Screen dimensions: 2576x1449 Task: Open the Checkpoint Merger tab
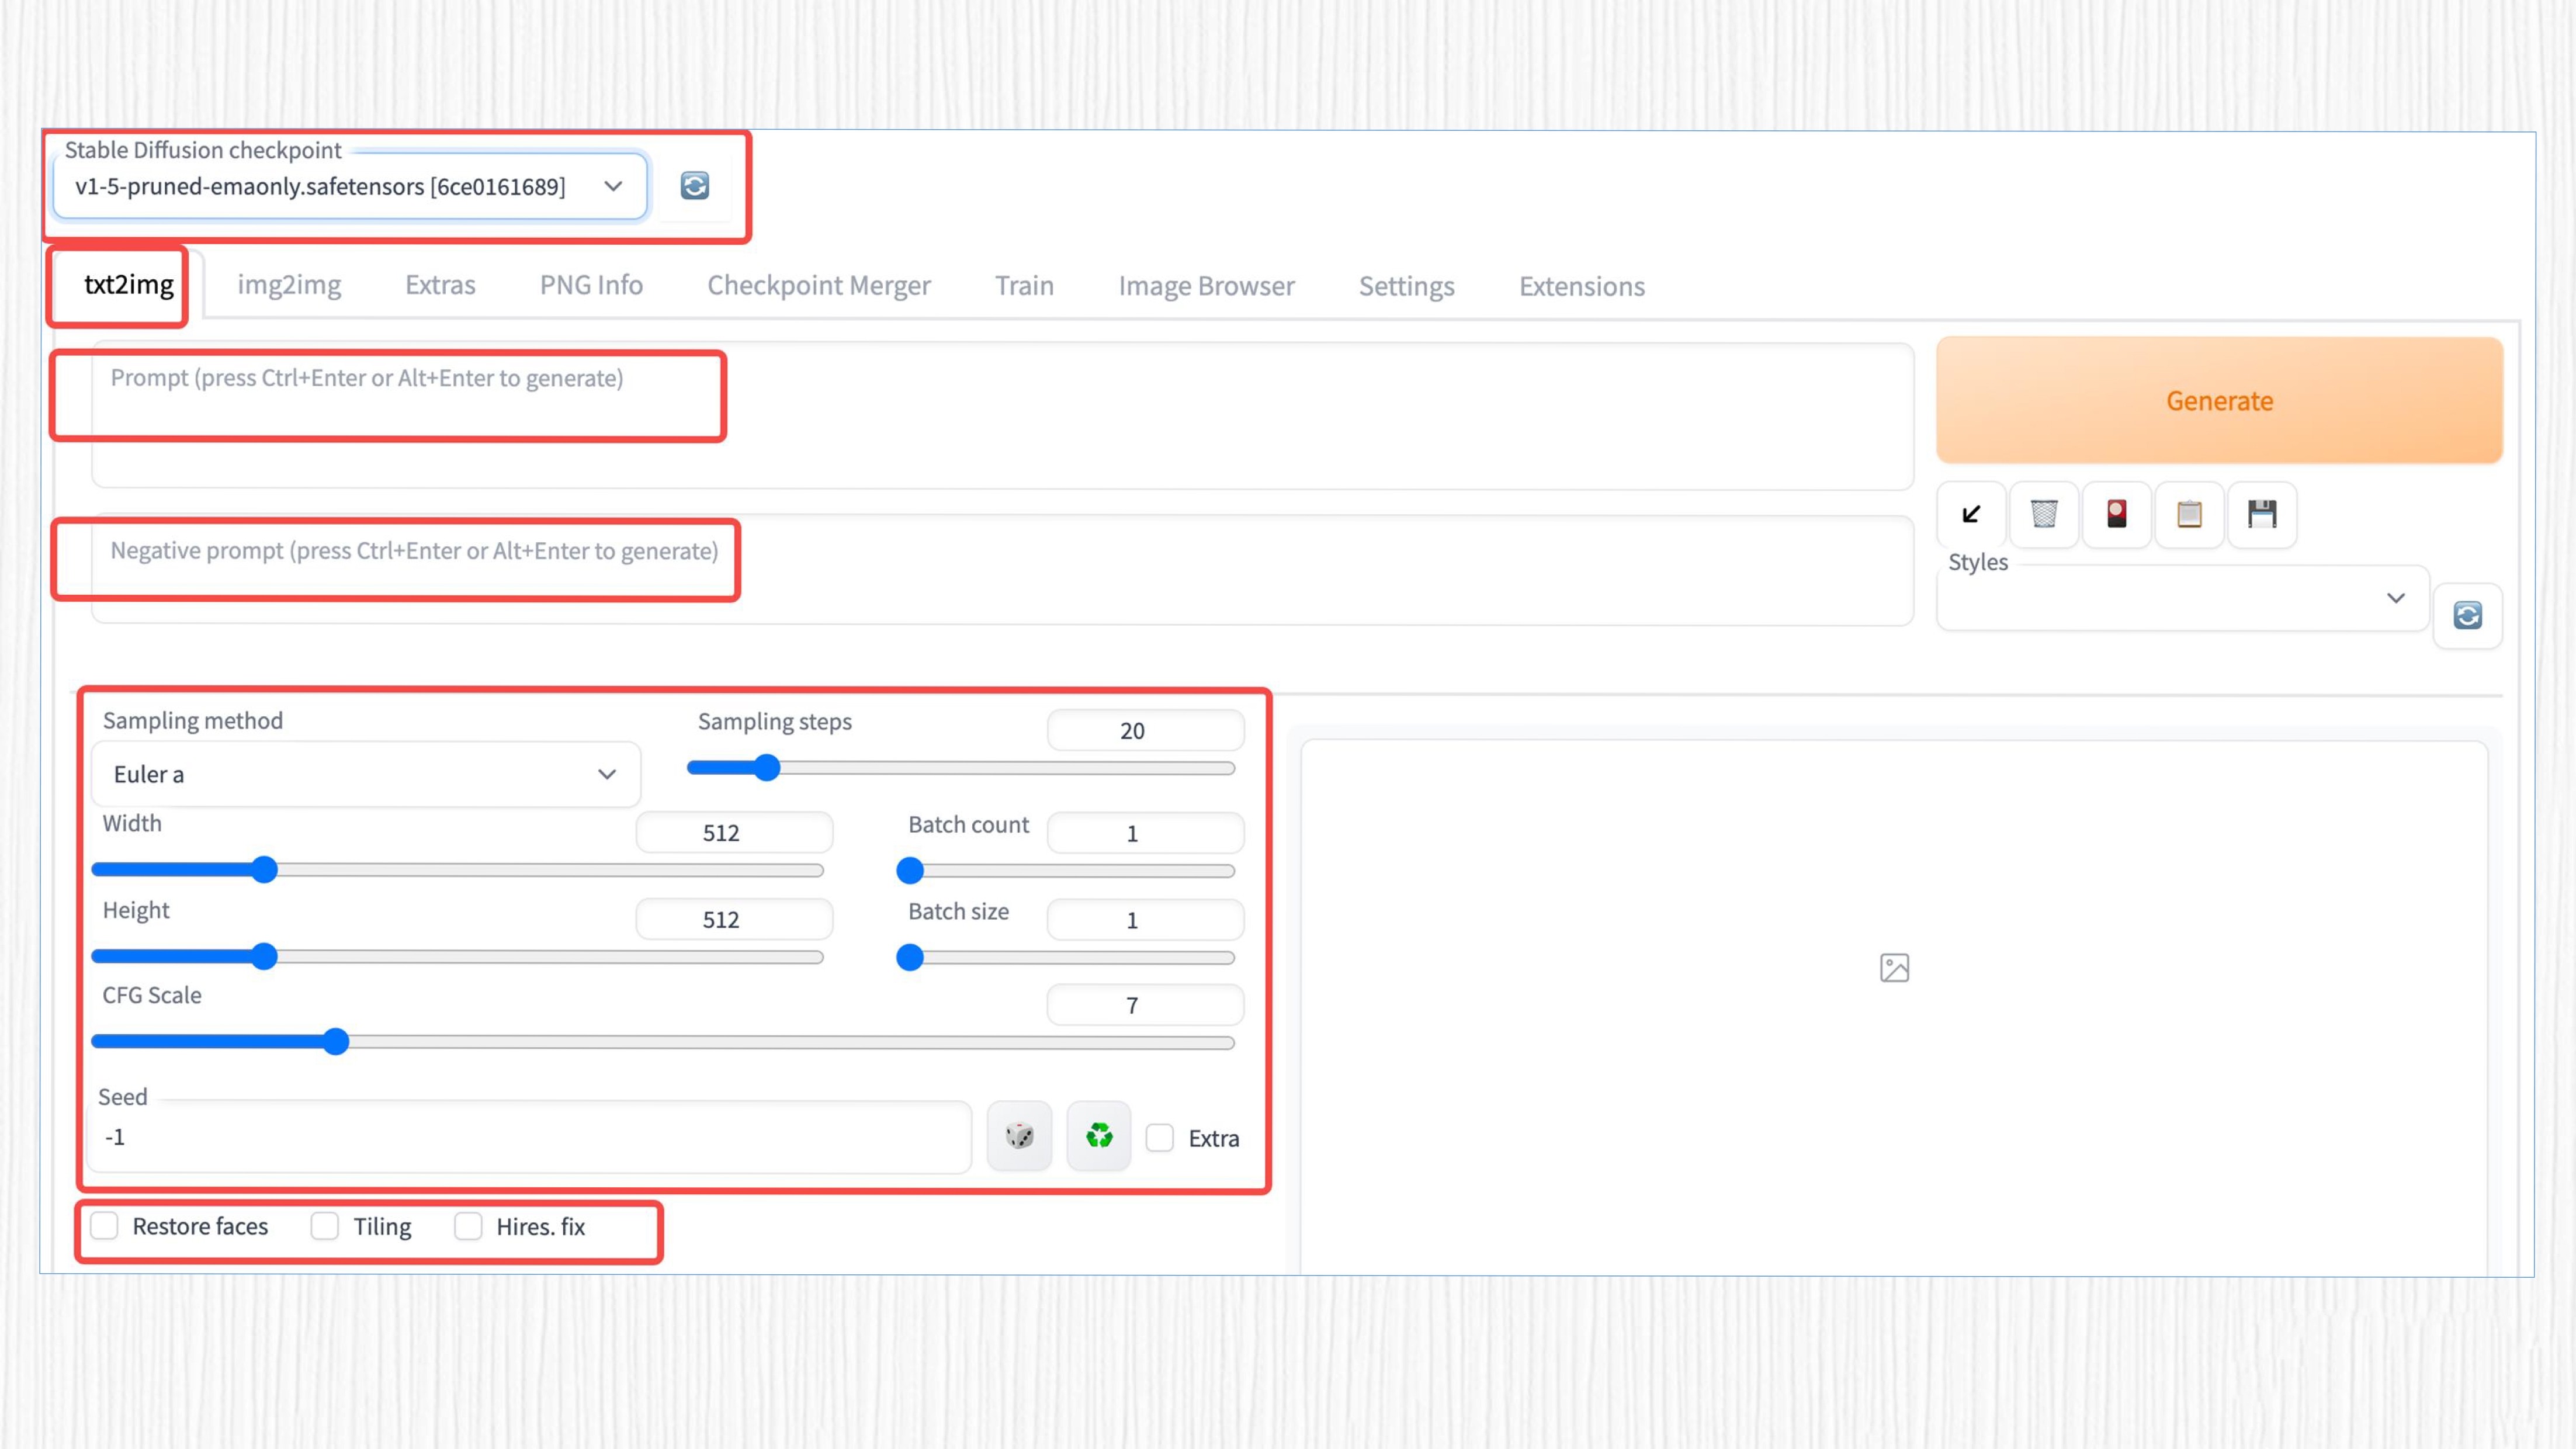pos(819,286)
